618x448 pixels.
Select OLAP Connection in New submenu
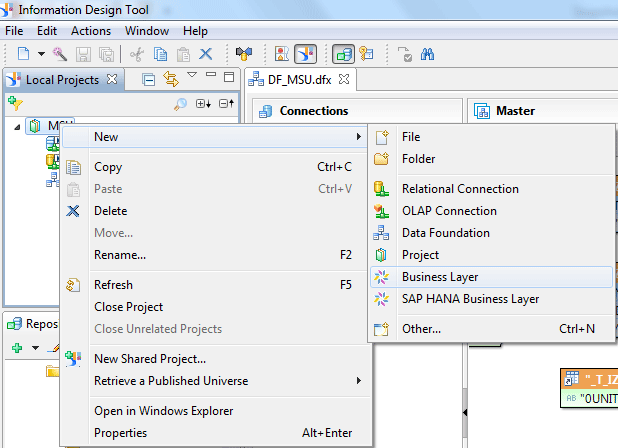pos(491,211)
